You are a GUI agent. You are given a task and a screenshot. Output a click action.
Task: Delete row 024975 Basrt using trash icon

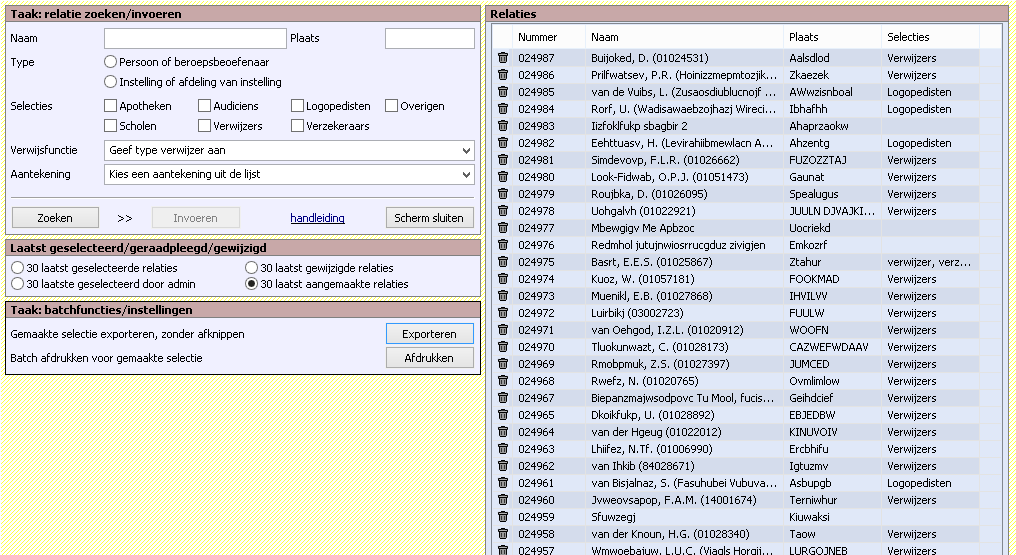[503, 262]
